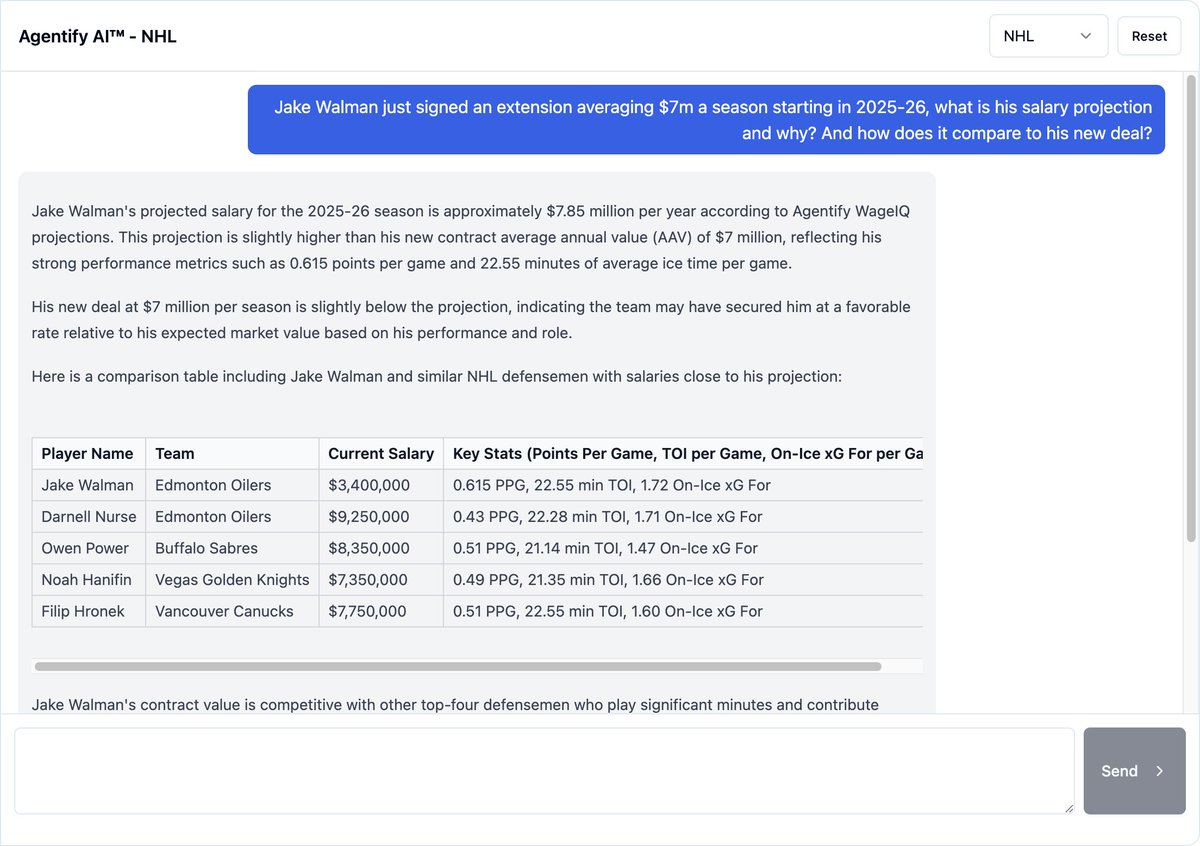Select the Darnell Nurse name cell

click(88, 517)
